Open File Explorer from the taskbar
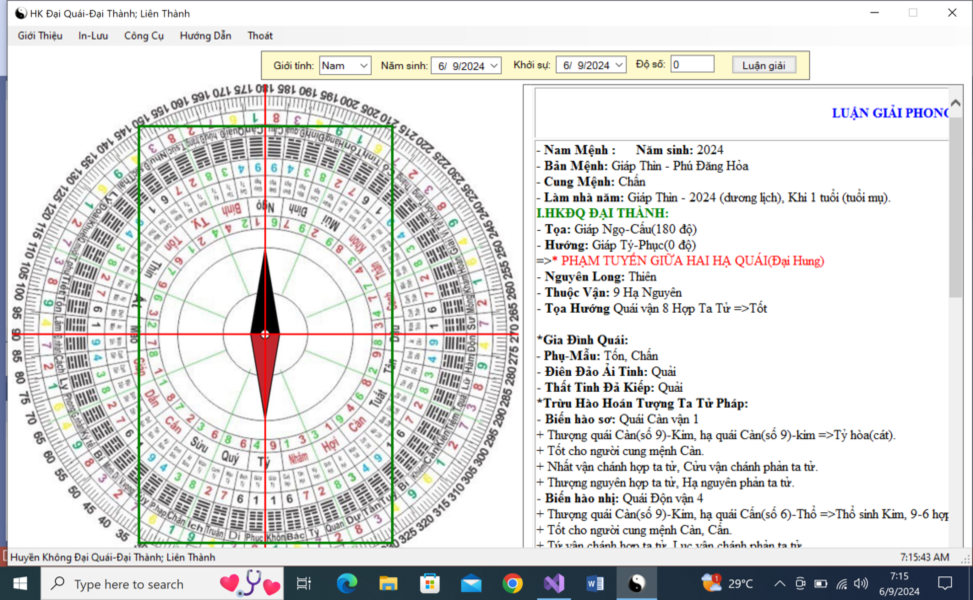Screen dimensions: 973x600 (x=388, y=583)
